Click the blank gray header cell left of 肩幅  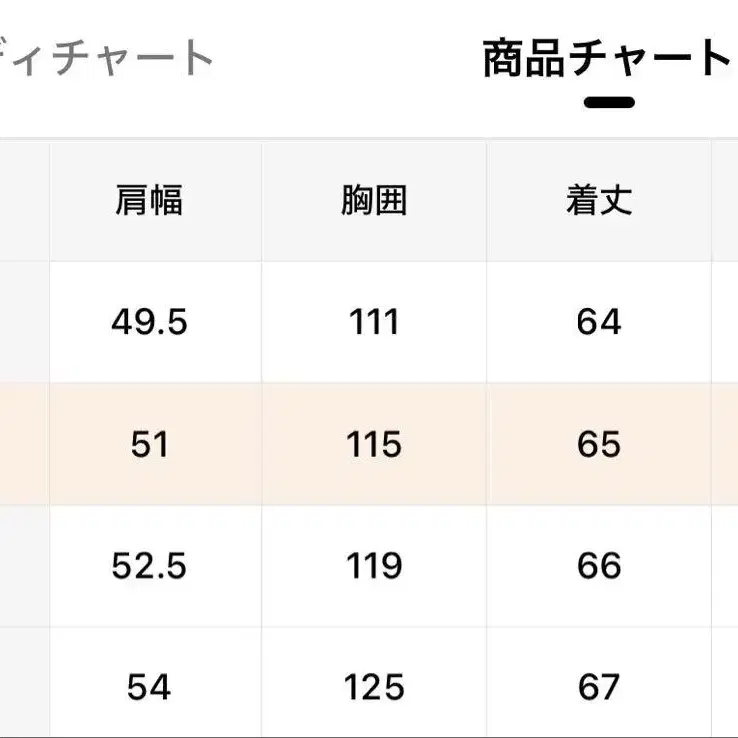[24, 201]
